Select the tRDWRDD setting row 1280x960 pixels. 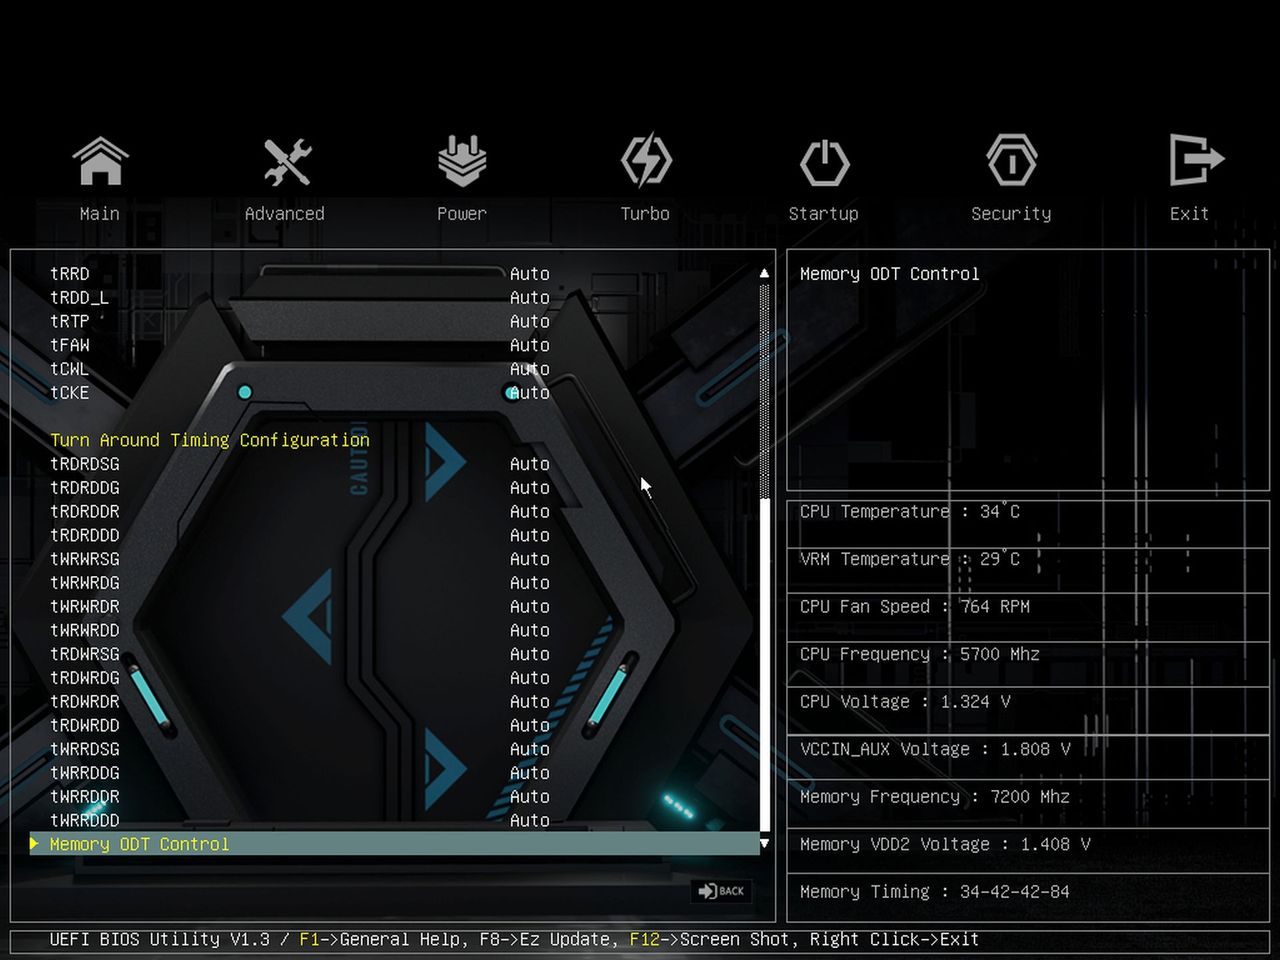395,726
